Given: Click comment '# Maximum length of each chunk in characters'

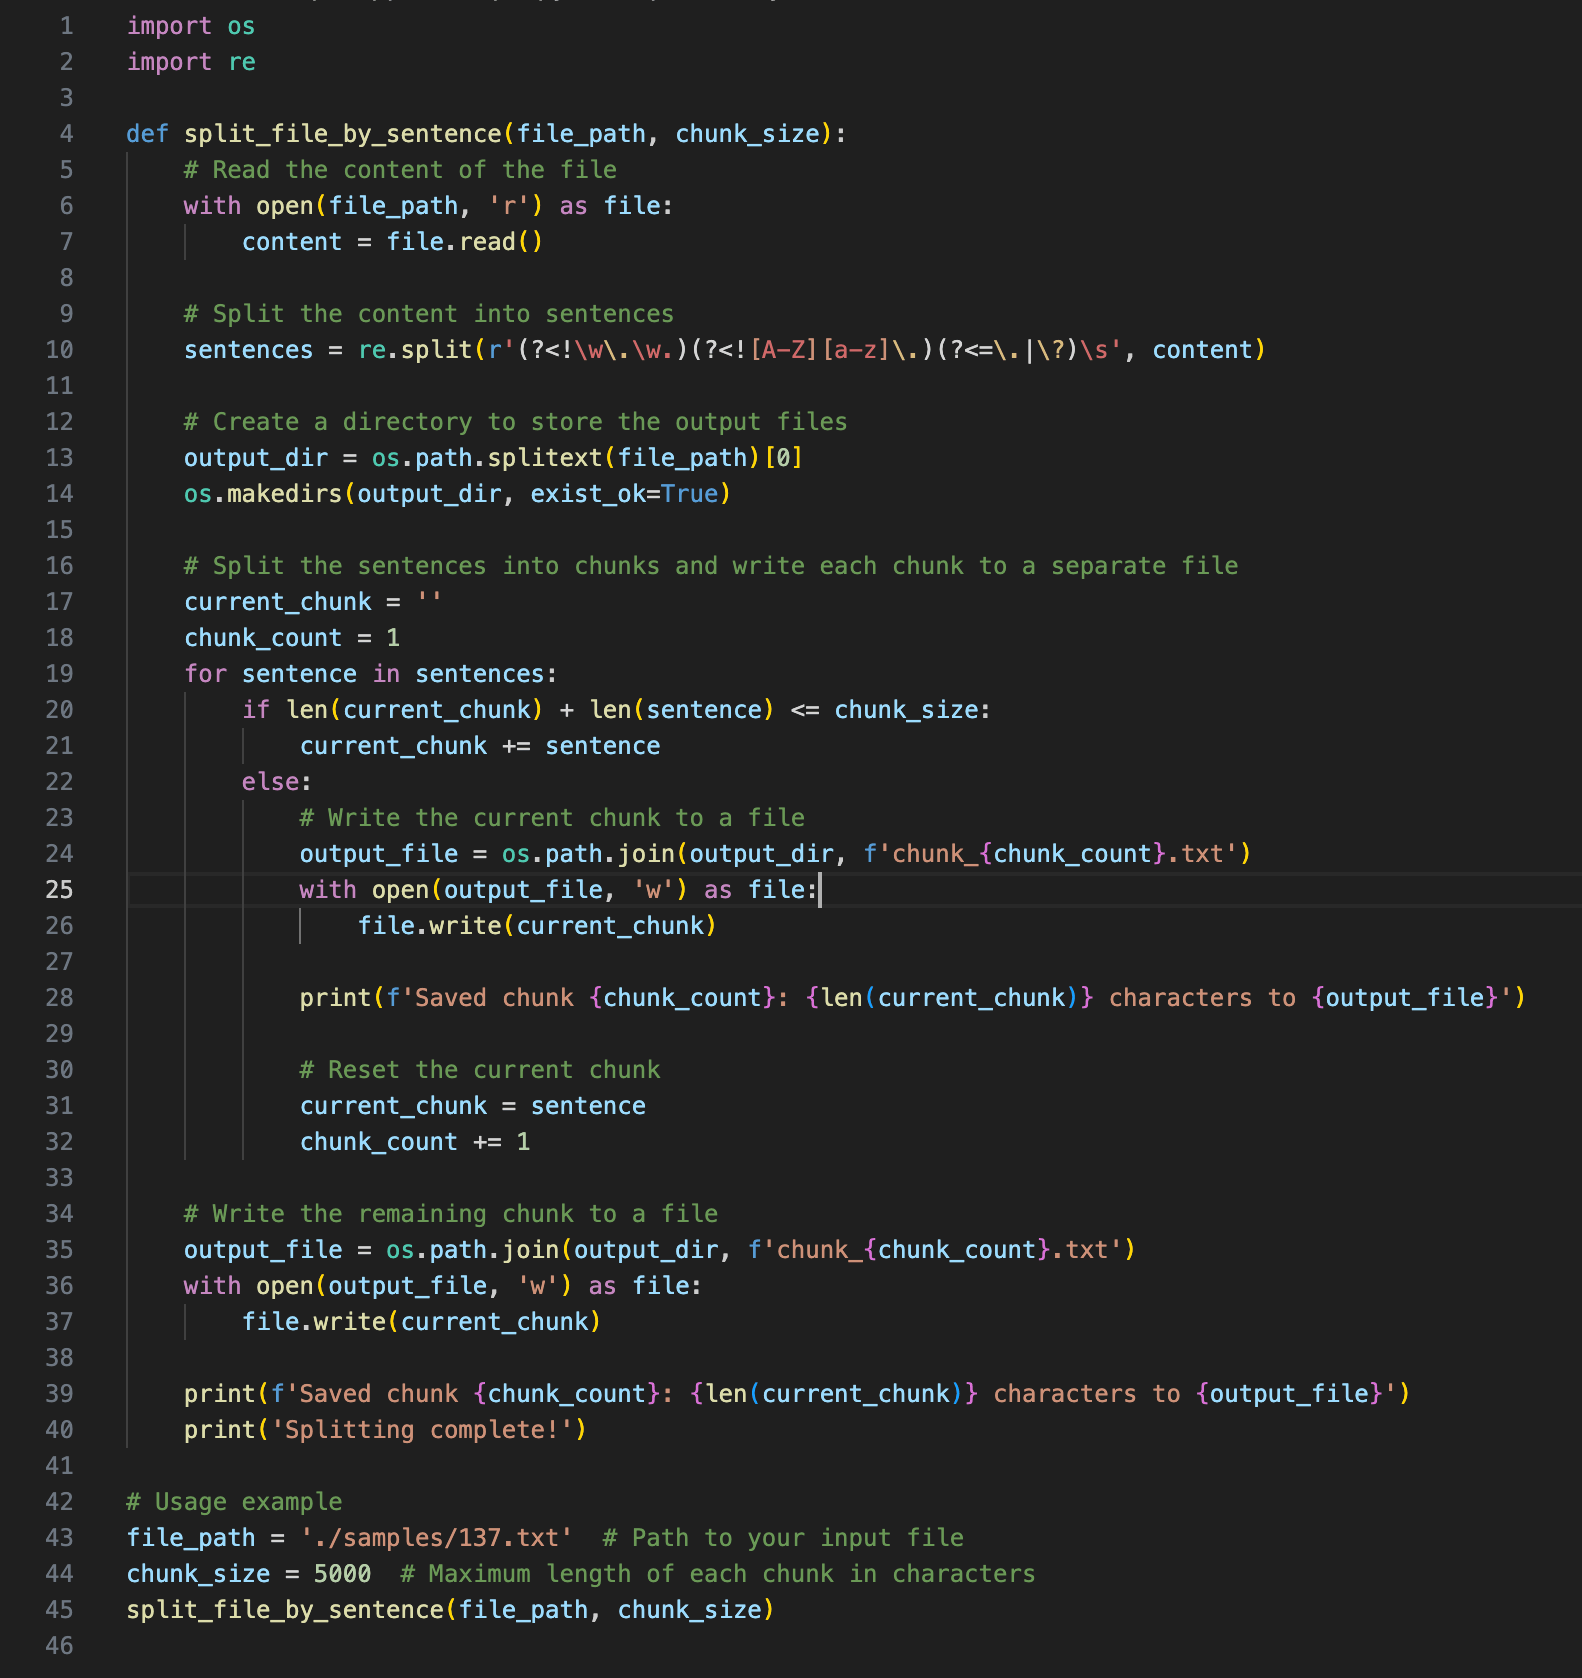Looking at the screenshot, I should pos(717,1574).
